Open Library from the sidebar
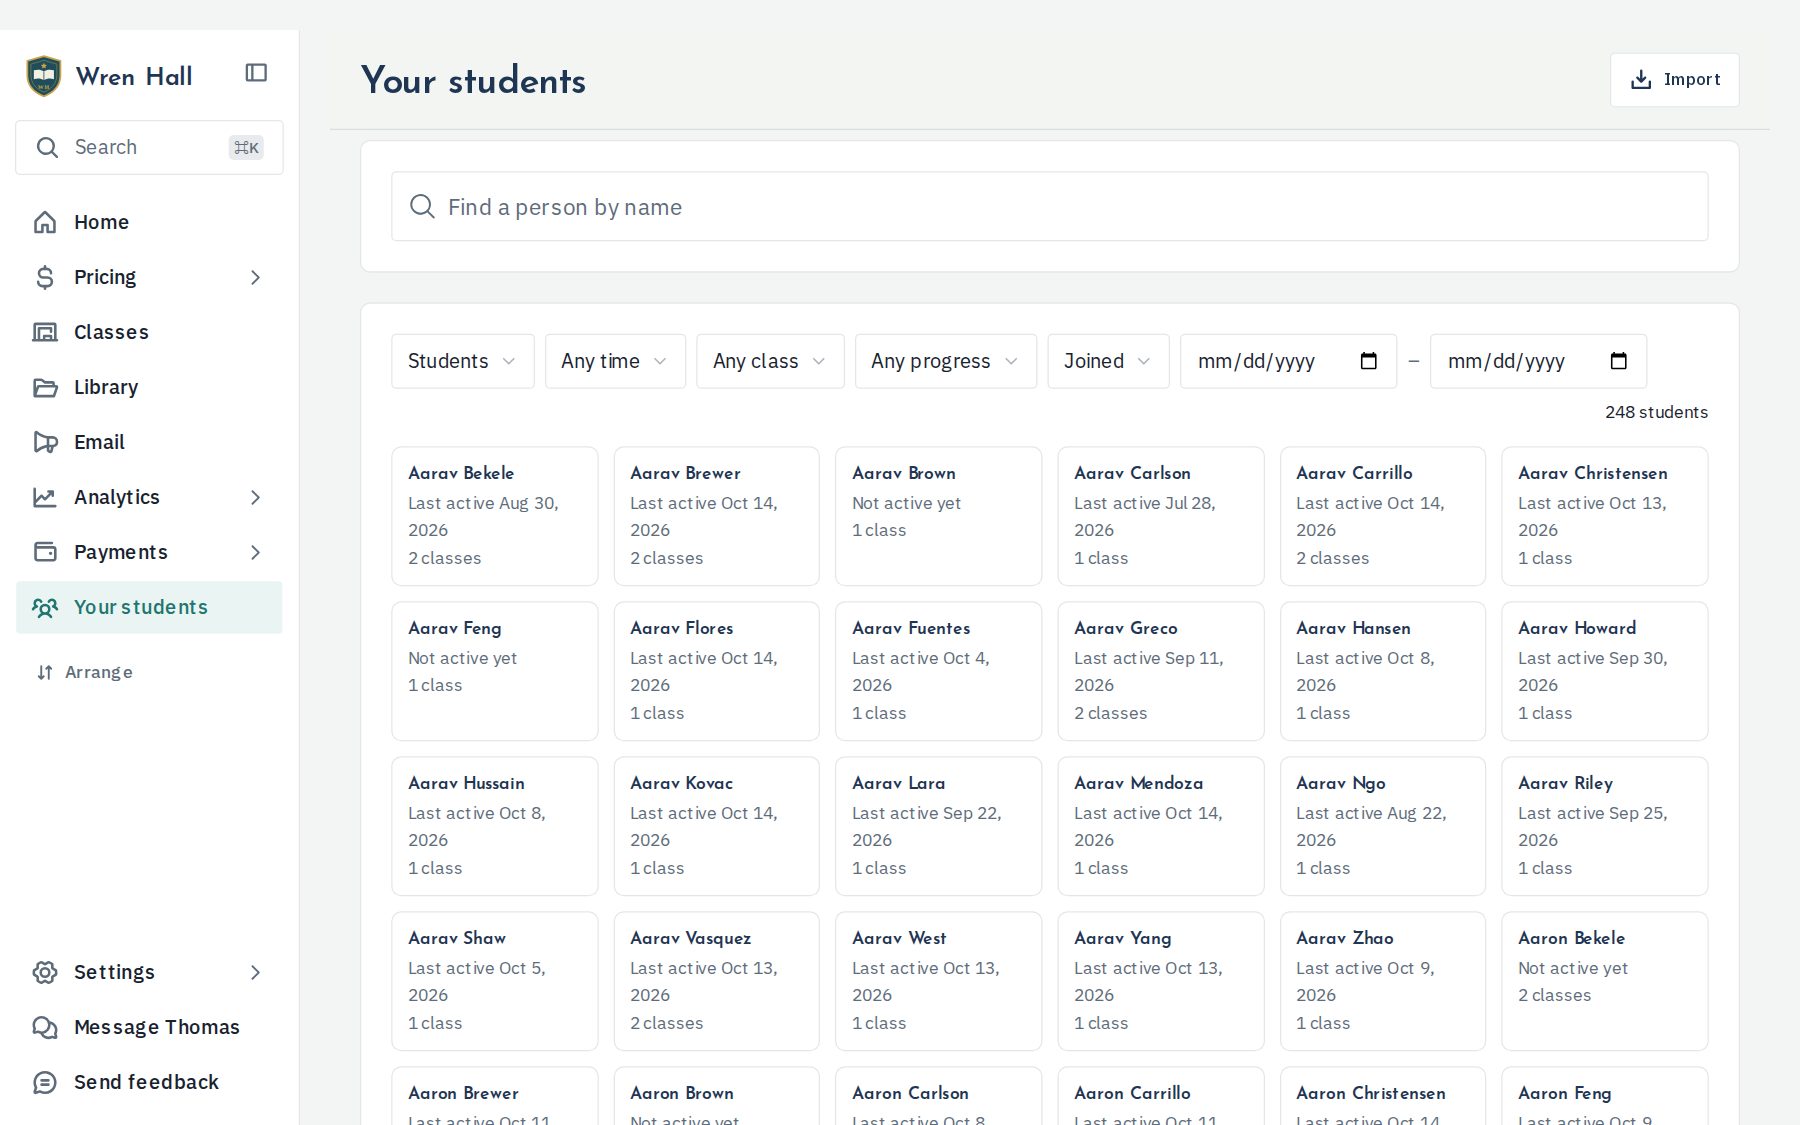 [149, 387]
